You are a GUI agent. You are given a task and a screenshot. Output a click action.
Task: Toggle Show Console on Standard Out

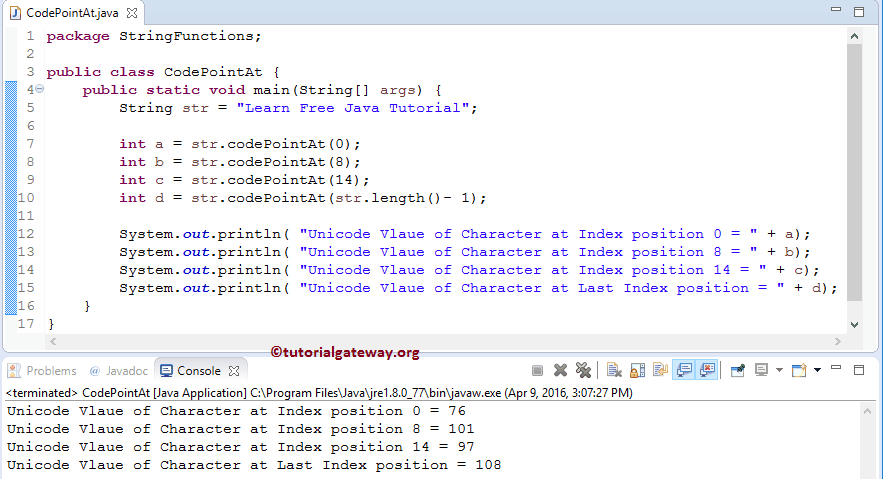coord(684,370)
